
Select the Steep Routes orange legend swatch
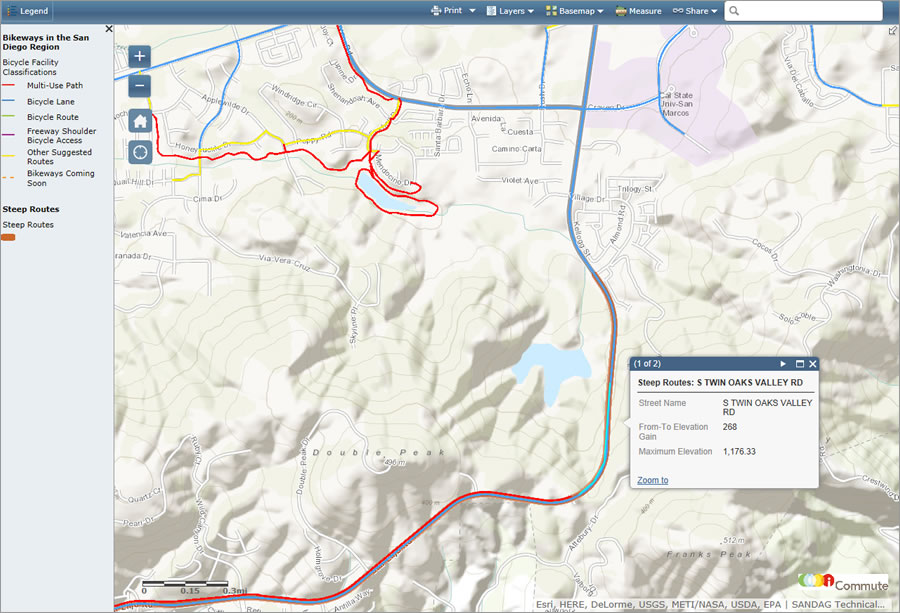(7, 237)
